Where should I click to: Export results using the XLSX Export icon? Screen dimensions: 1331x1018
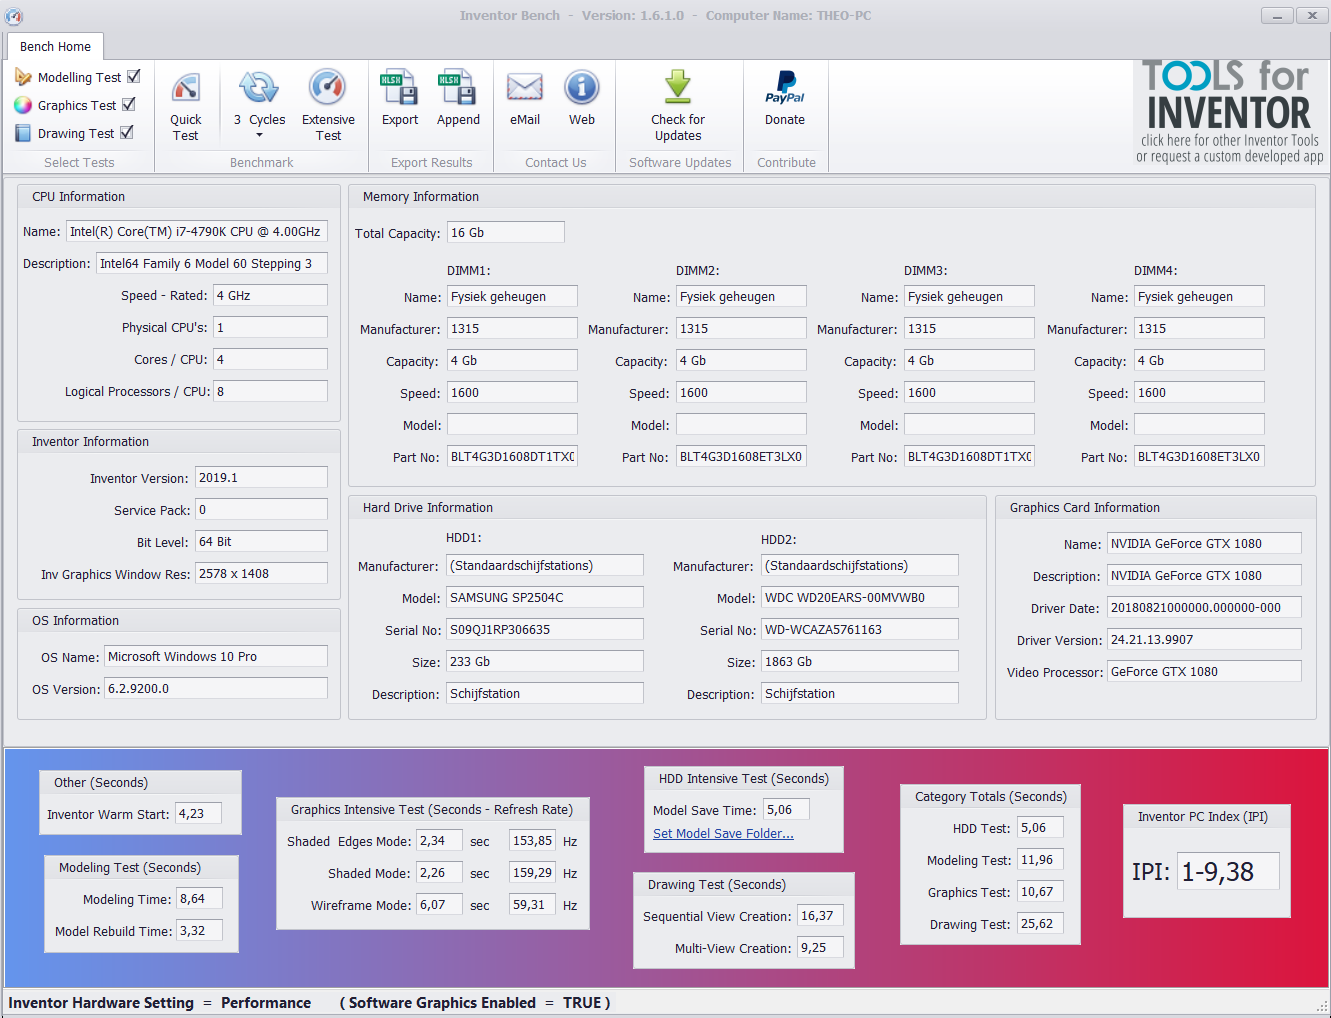(x=399, y=97)
